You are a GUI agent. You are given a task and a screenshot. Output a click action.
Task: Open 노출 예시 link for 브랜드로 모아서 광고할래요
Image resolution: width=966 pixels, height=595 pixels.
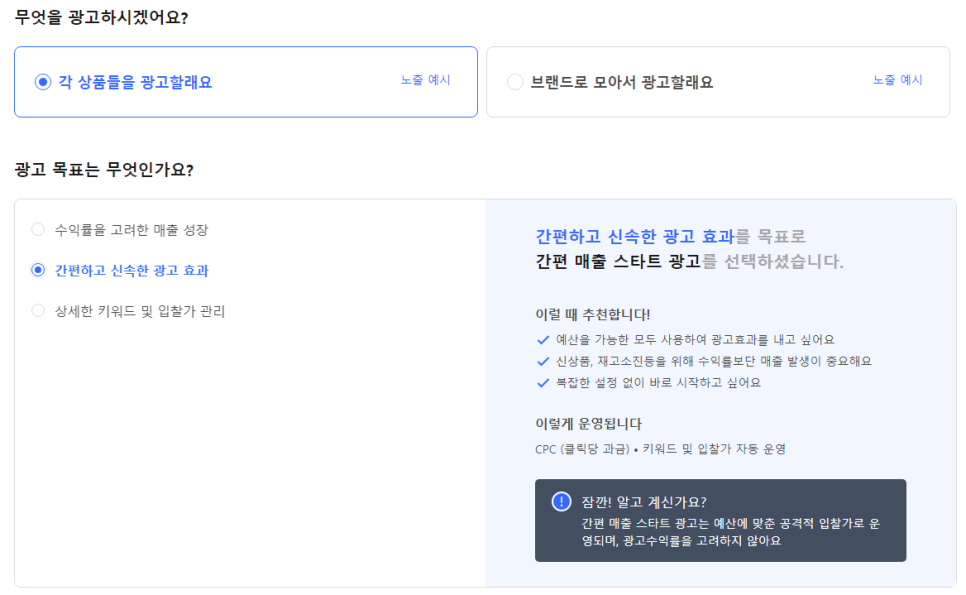click(898, 80)
